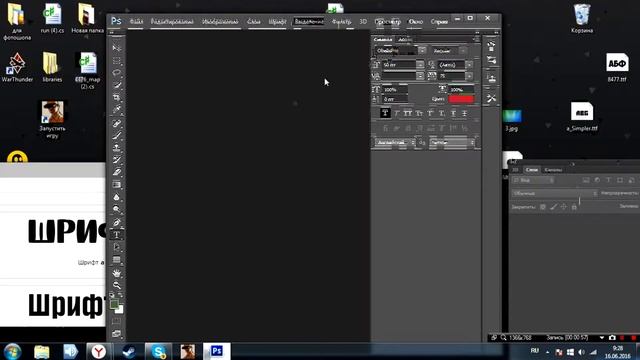Viewport: 640px width, 360px height.
Task: Open the font size dropdown arrow
Action: (420, 64)
